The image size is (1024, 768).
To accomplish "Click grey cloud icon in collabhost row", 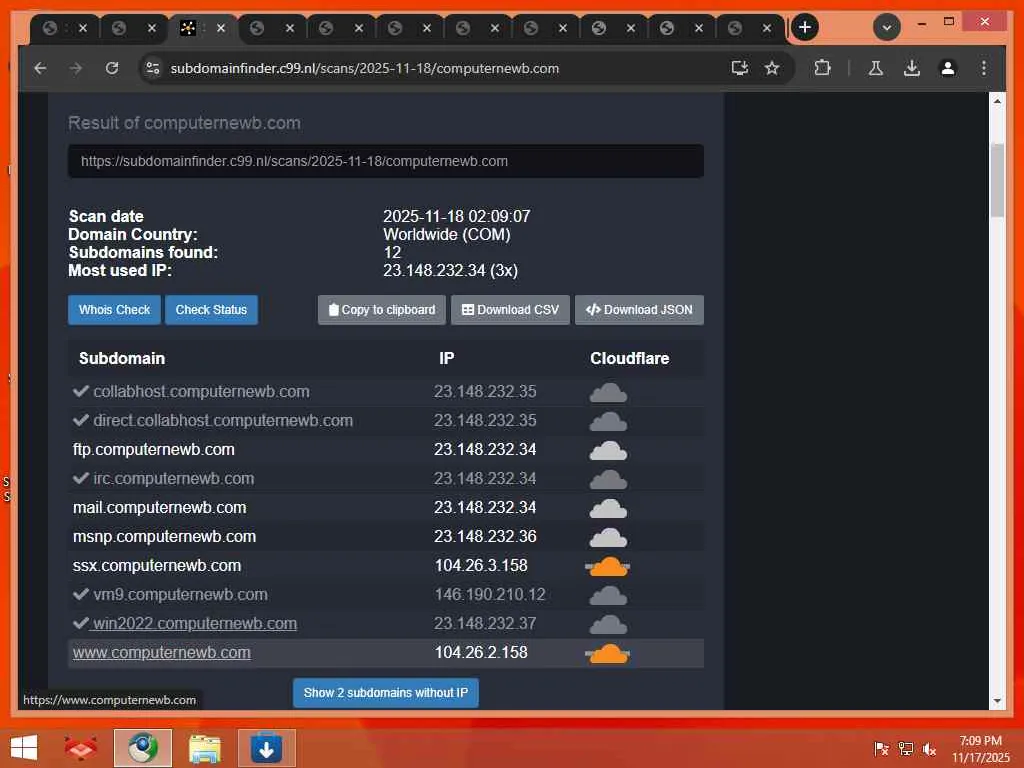I will click(x=608, y=392).
